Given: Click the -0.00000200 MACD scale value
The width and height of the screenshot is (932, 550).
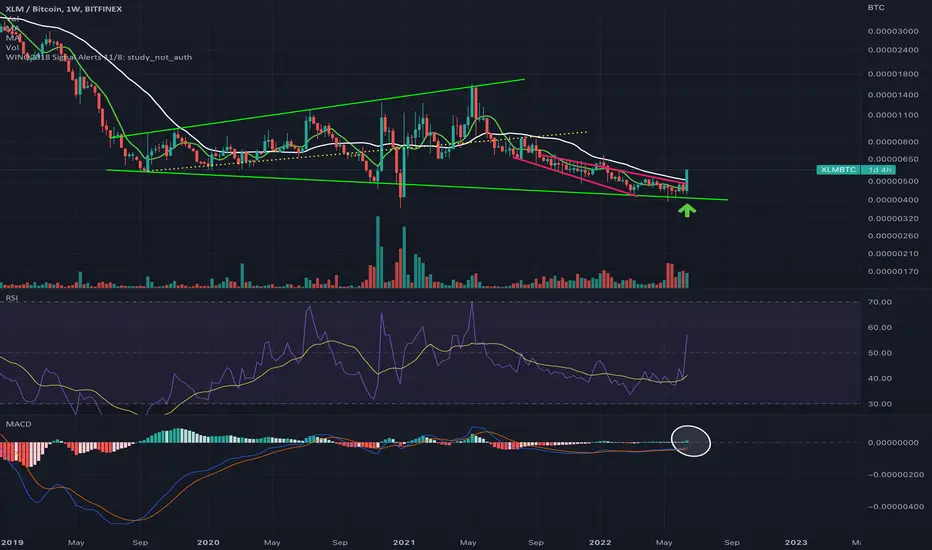Looking at the screenshot, I should tap(895, 474).
